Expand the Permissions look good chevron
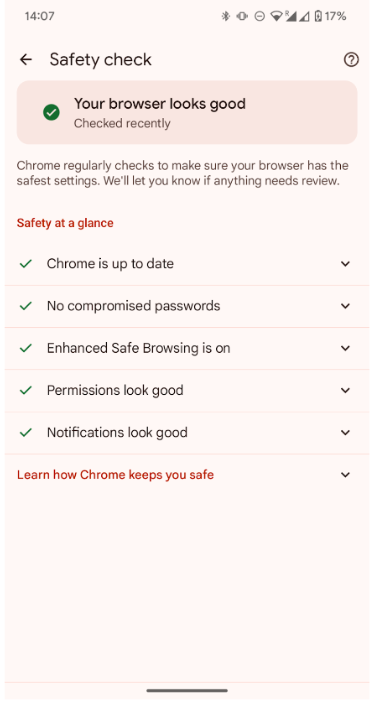Viewport: 372px width, 702px height. [345, 390]
